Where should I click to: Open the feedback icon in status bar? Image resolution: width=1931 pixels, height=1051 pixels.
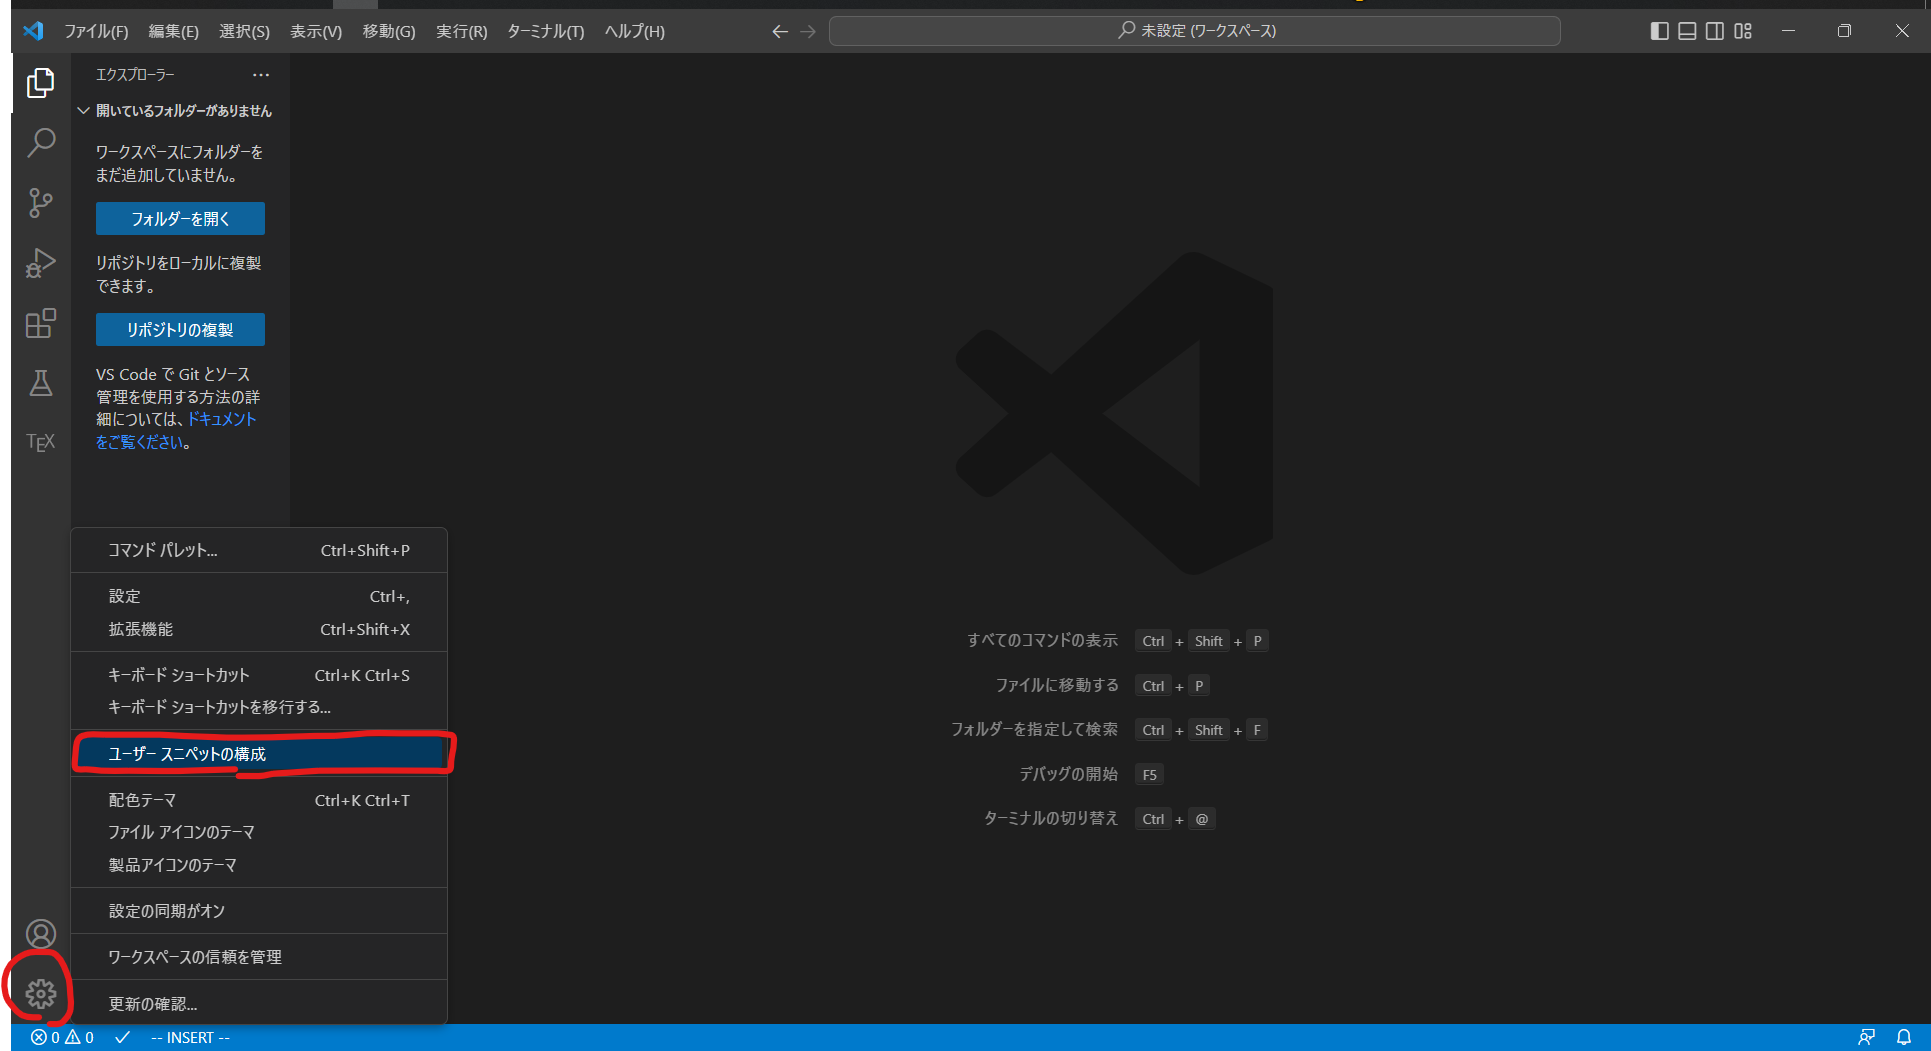tap(1866, 1038)
